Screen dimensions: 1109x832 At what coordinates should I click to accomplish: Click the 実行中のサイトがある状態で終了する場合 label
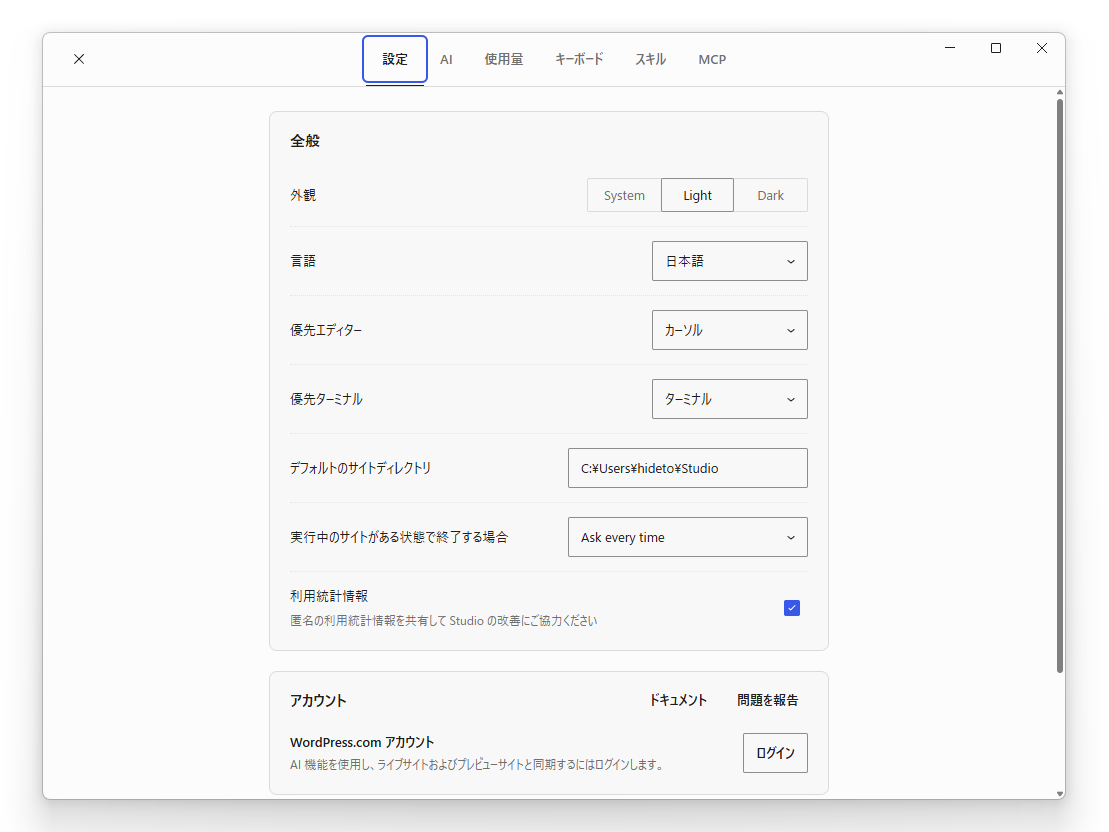399,538
